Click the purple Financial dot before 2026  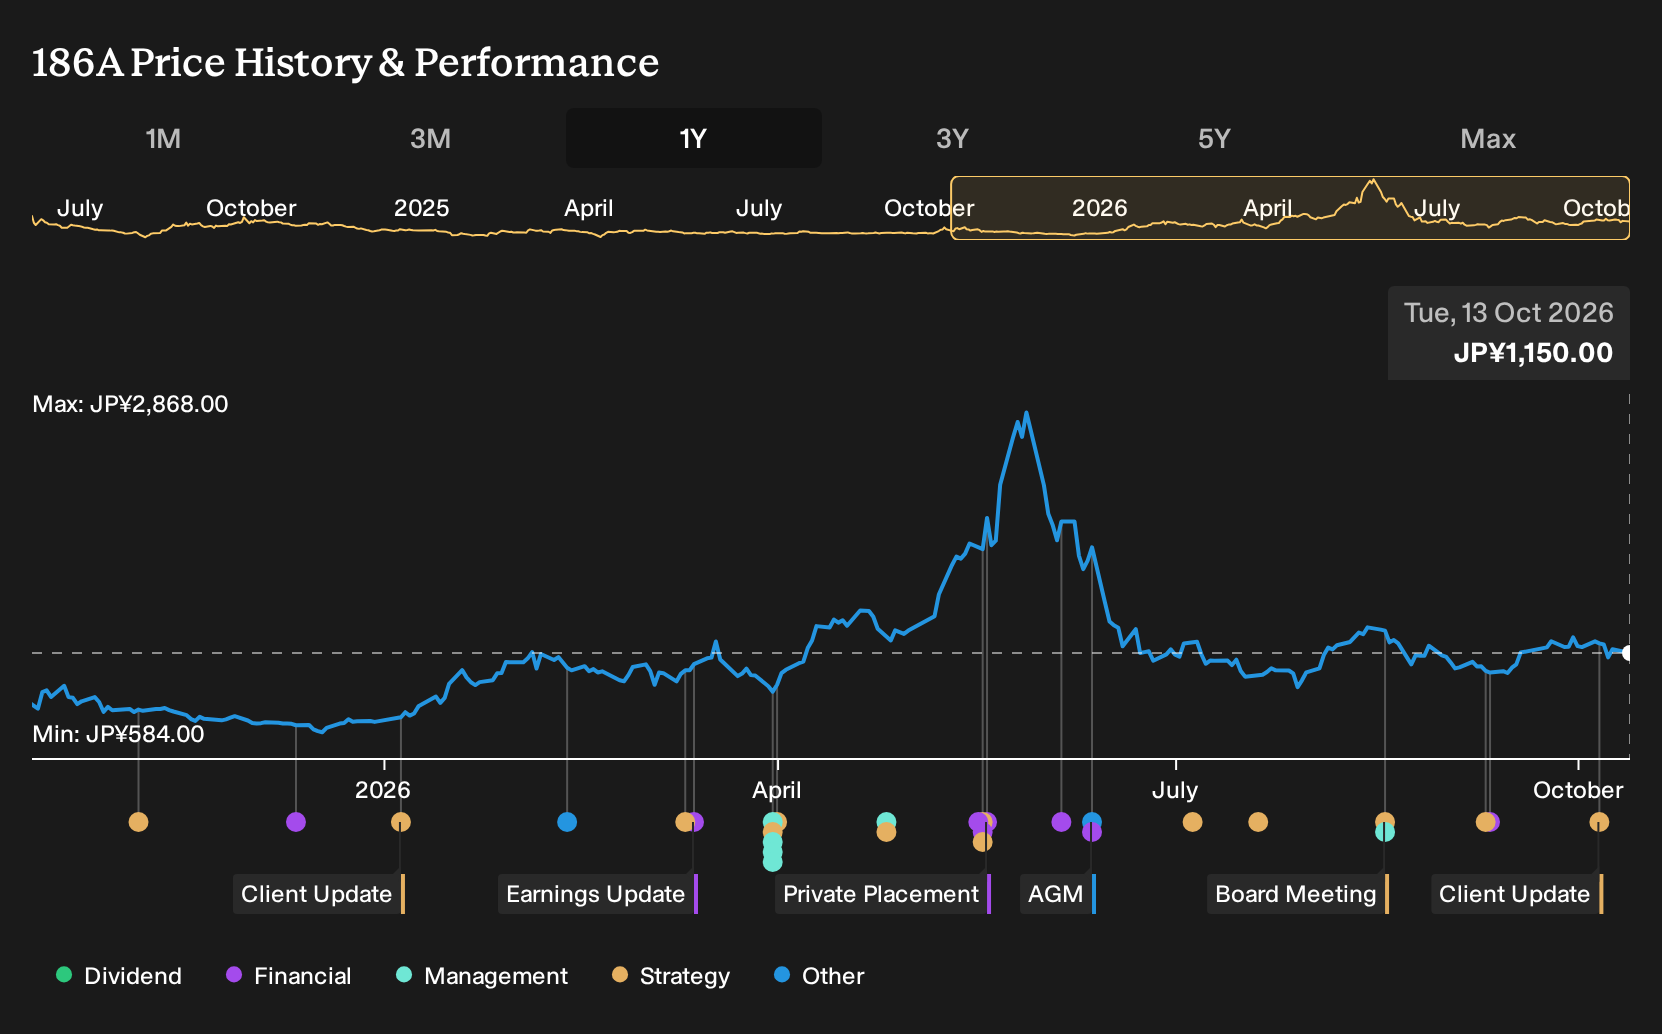point(296,822)
